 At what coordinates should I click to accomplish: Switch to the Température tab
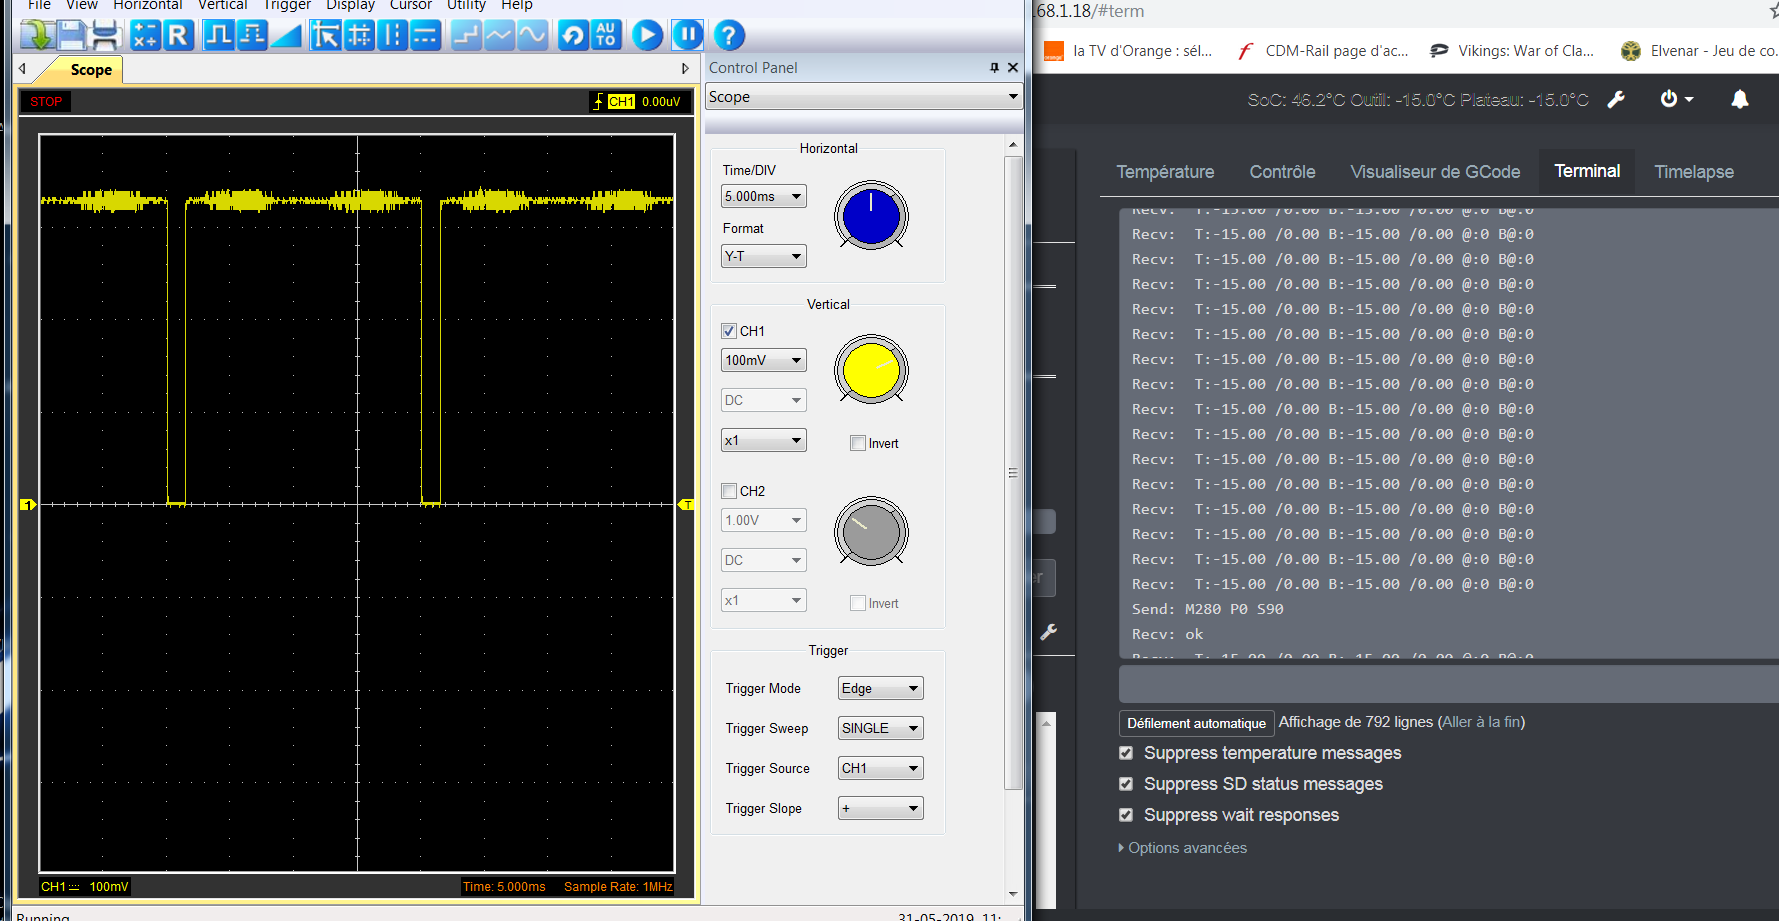click(x=1165, y=172)
